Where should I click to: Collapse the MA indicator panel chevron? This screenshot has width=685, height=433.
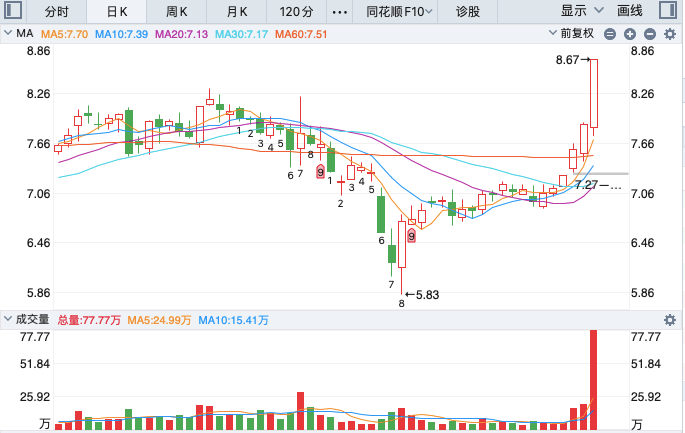pyautogui.click(x=7, y=33)
